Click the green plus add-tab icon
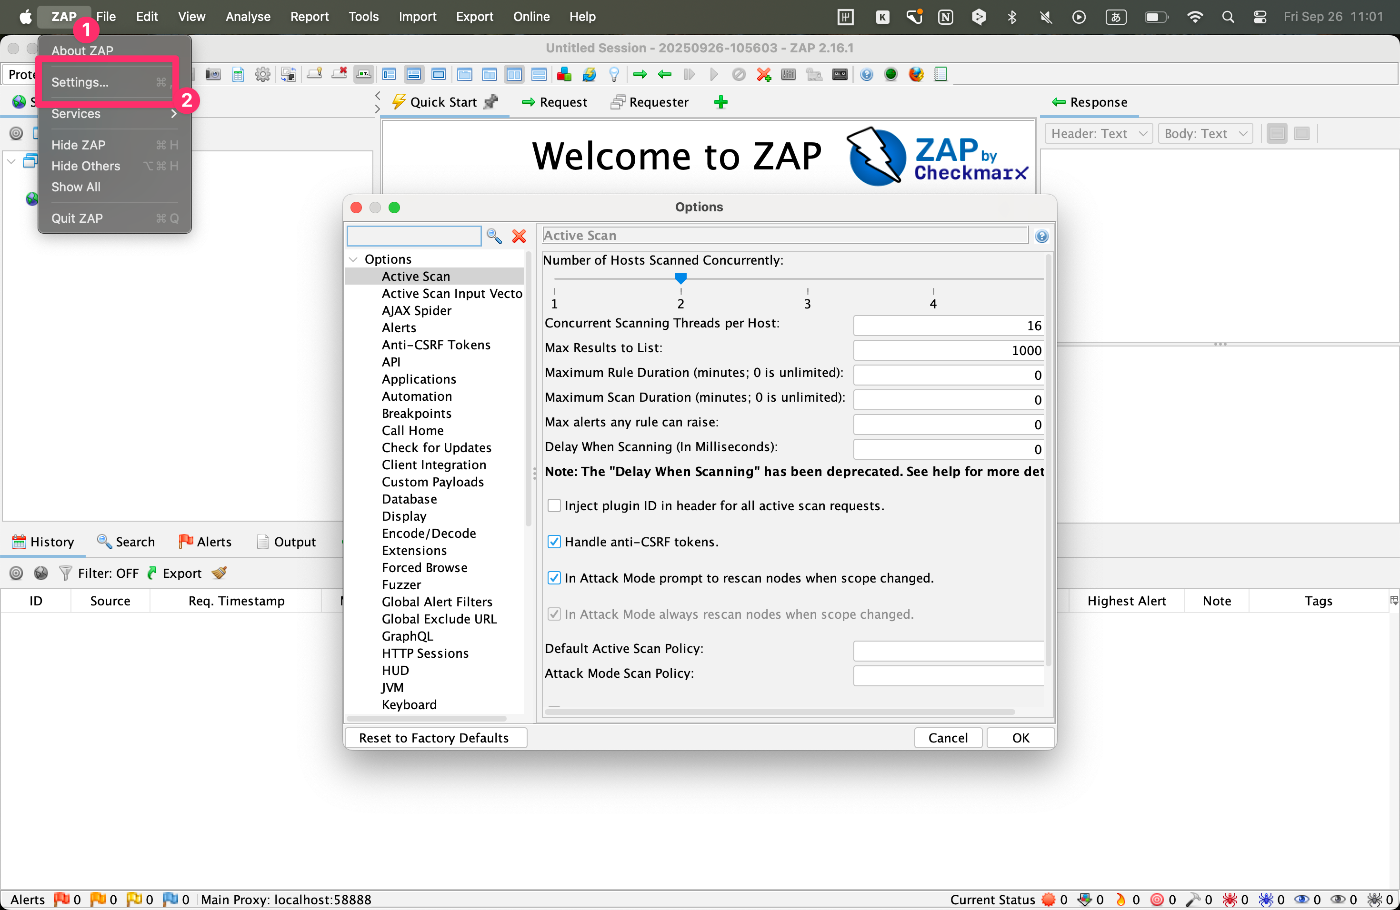The height and width of the screenshot is (910, 1400). [x=721, y=102]
